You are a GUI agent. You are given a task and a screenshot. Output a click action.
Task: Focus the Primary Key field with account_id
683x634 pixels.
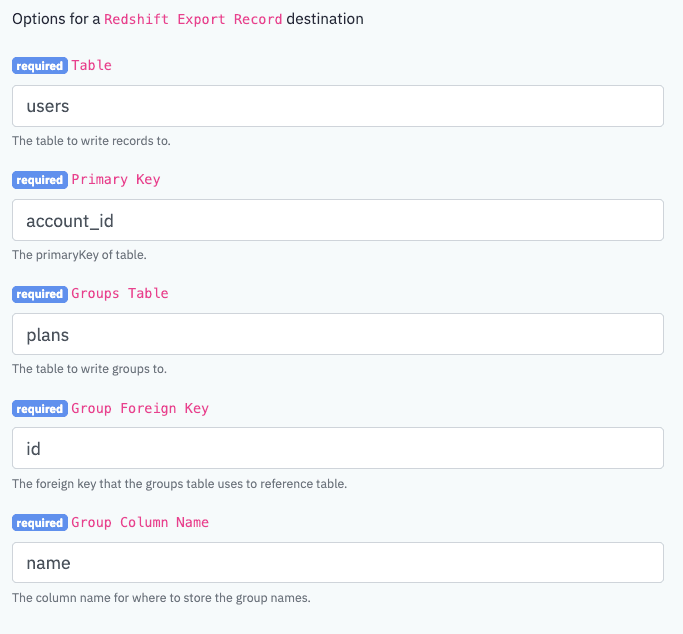click(x=338, y=220)
